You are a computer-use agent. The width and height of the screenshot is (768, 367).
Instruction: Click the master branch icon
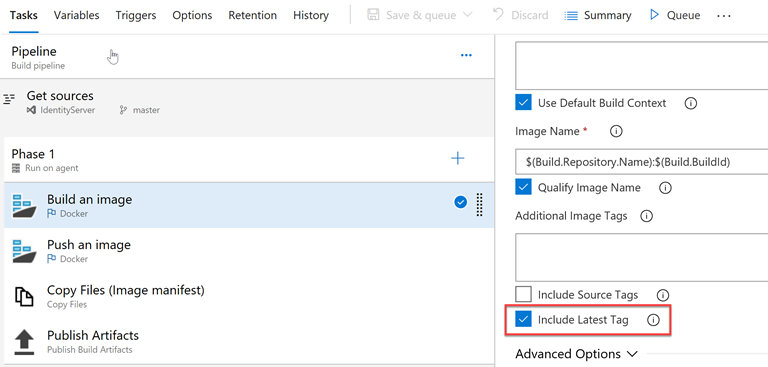coord(123,110)
